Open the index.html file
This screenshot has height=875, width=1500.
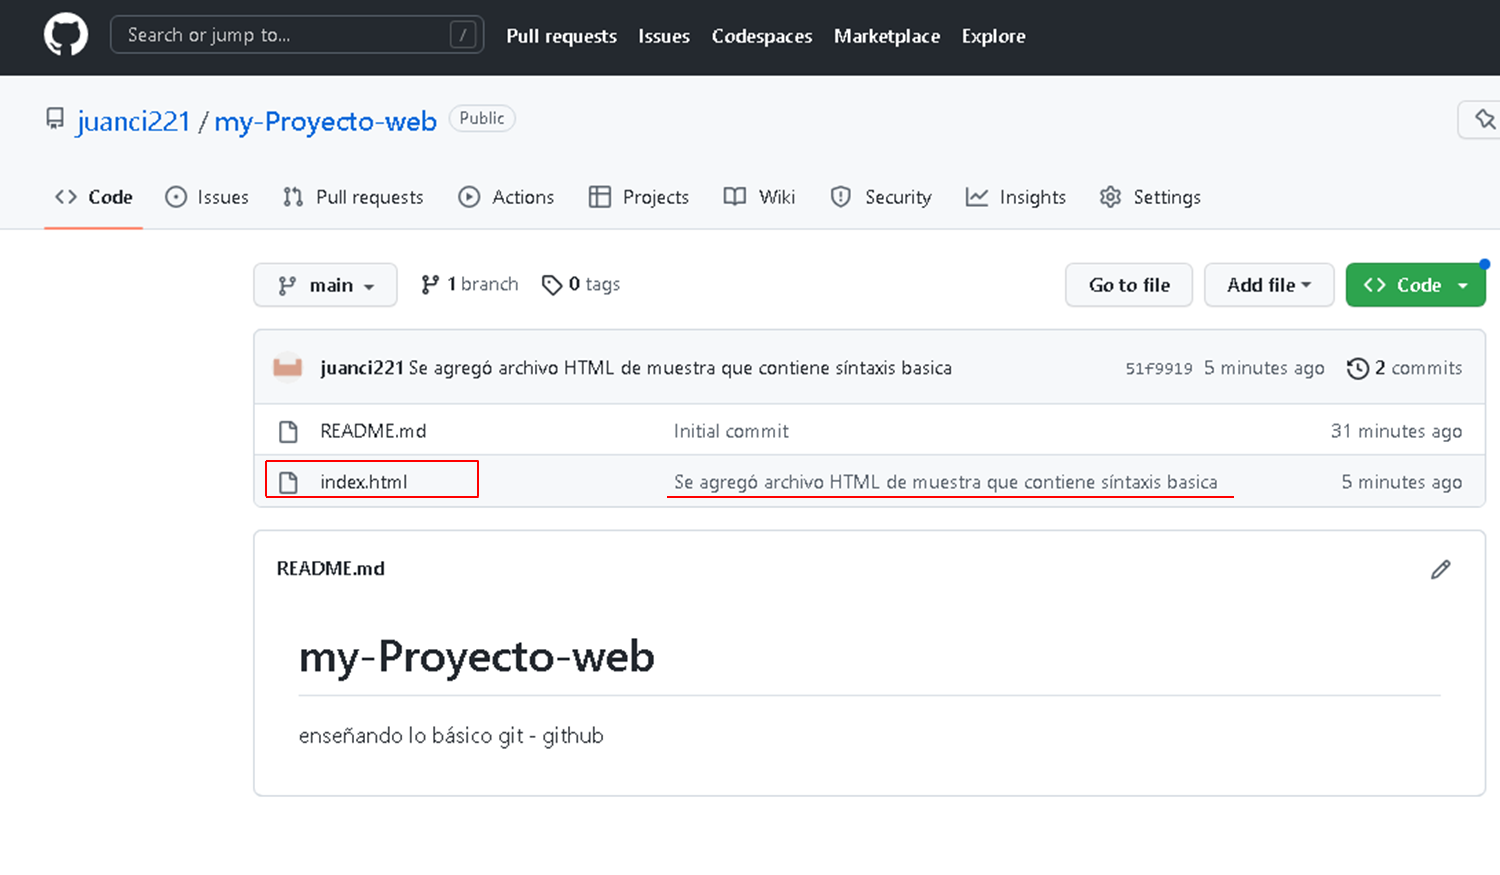(x=364, y=482)
